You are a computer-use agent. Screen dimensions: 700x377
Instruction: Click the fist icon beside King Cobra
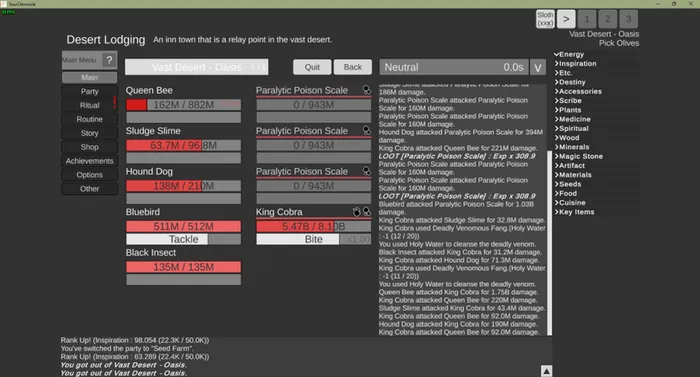point(356,212)
